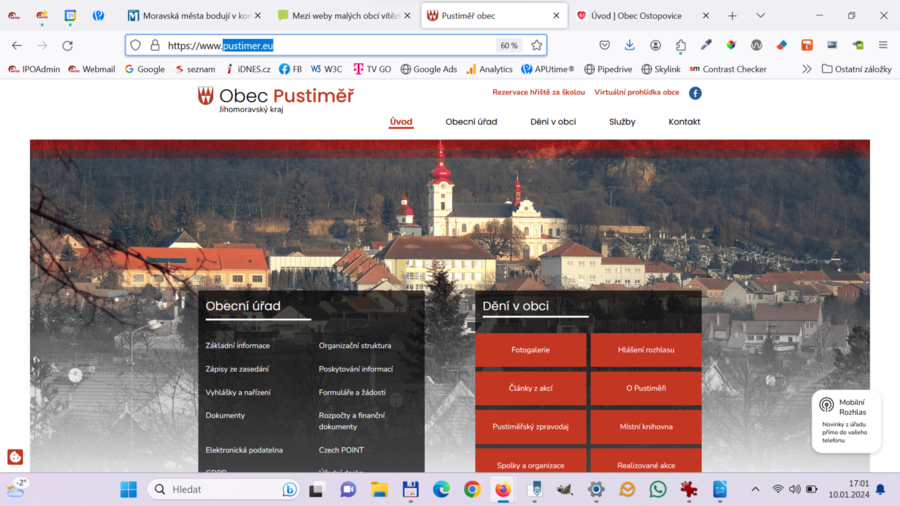Expand the bookmarks overflow chevron
This screenshot has width=900, height=506.
click(x=807, y=69)
